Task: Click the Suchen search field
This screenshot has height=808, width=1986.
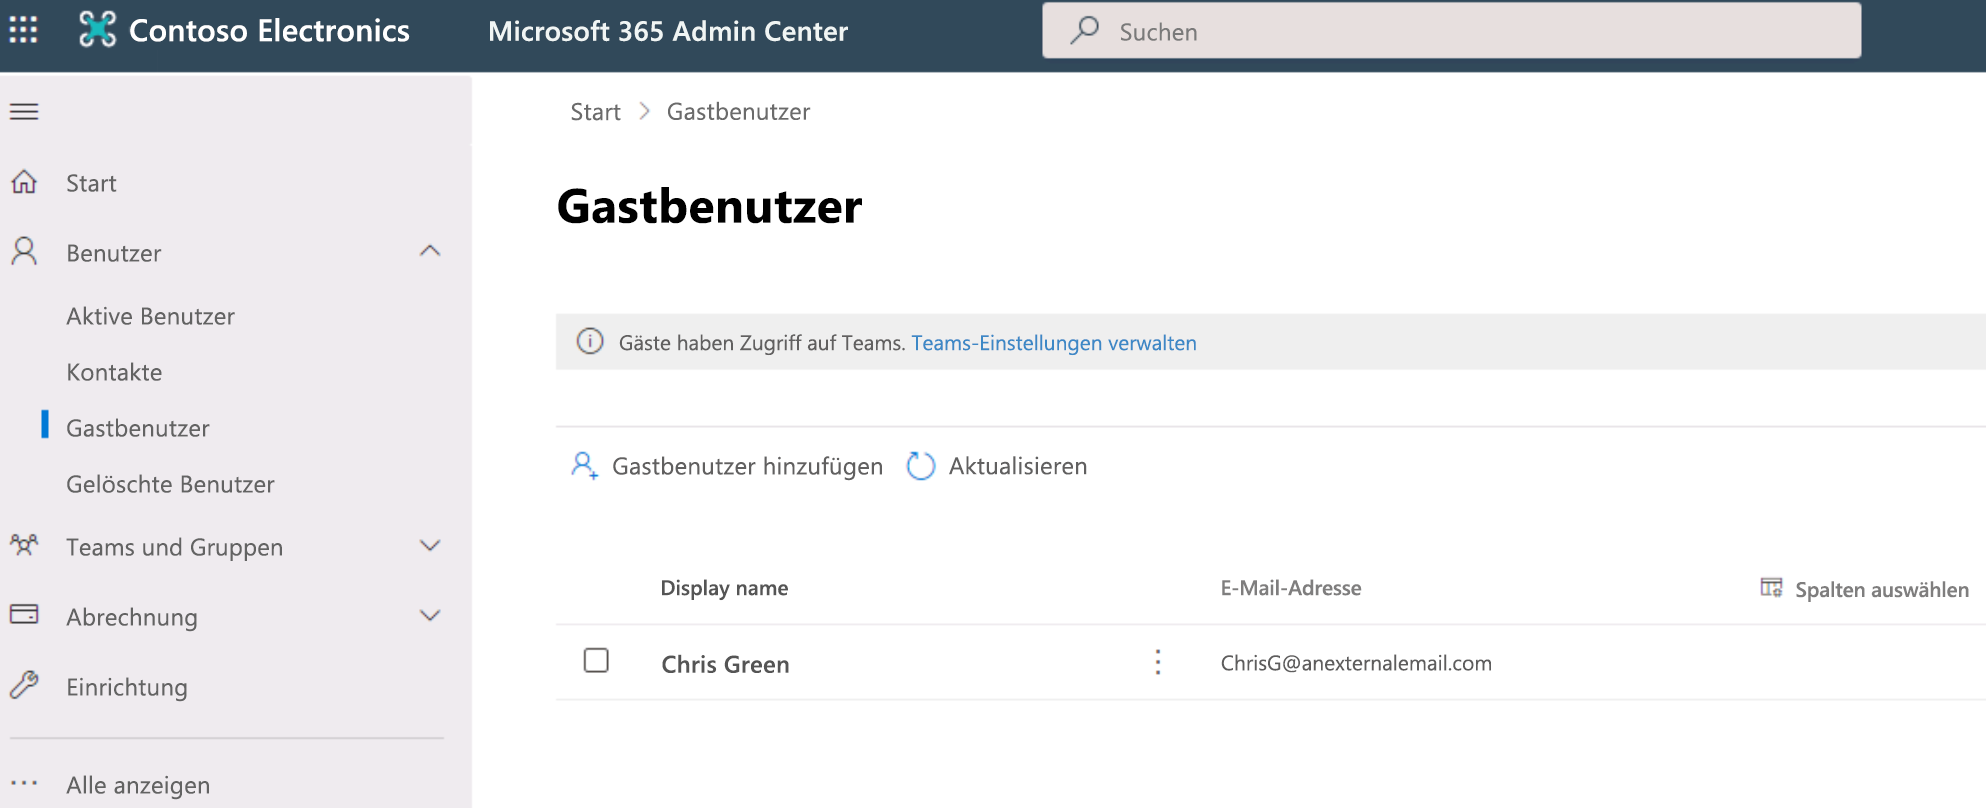Action: pyautogui.click(x=1452, y=31)
